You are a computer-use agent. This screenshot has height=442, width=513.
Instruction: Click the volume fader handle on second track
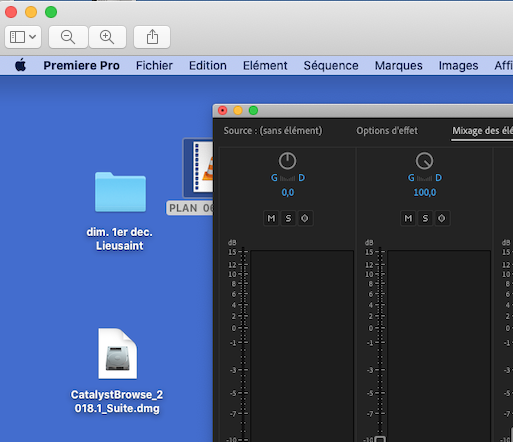coord(380,439)
